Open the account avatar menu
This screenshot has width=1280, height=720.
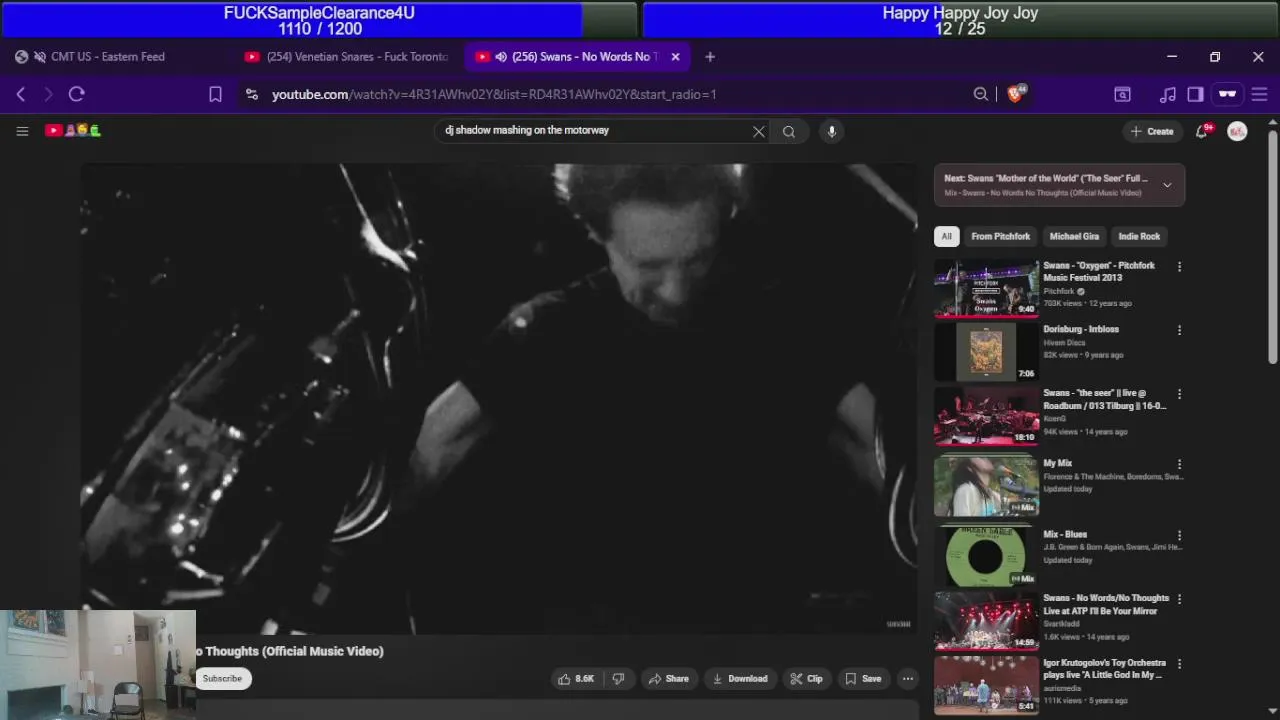click(x=1237, y=131)
